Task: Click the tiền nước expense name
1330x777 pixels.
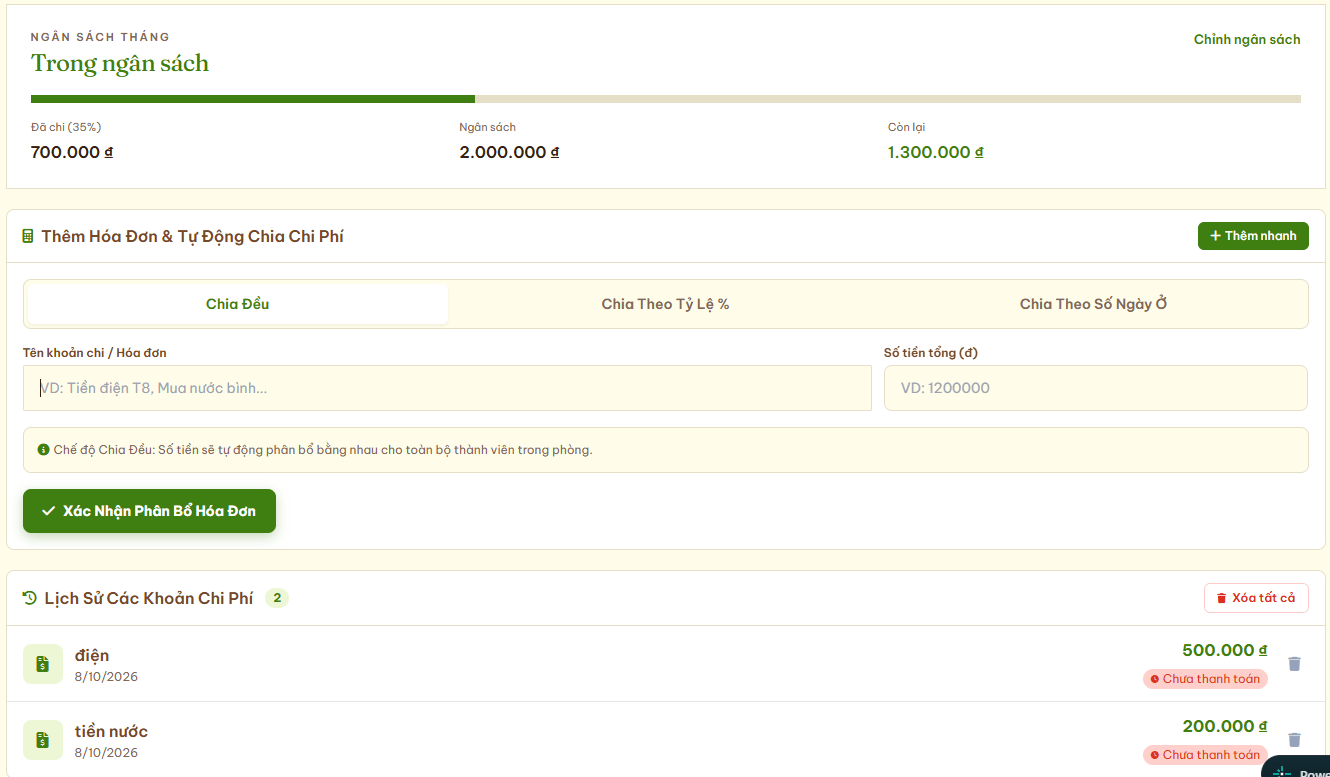Action: point(111,731)
